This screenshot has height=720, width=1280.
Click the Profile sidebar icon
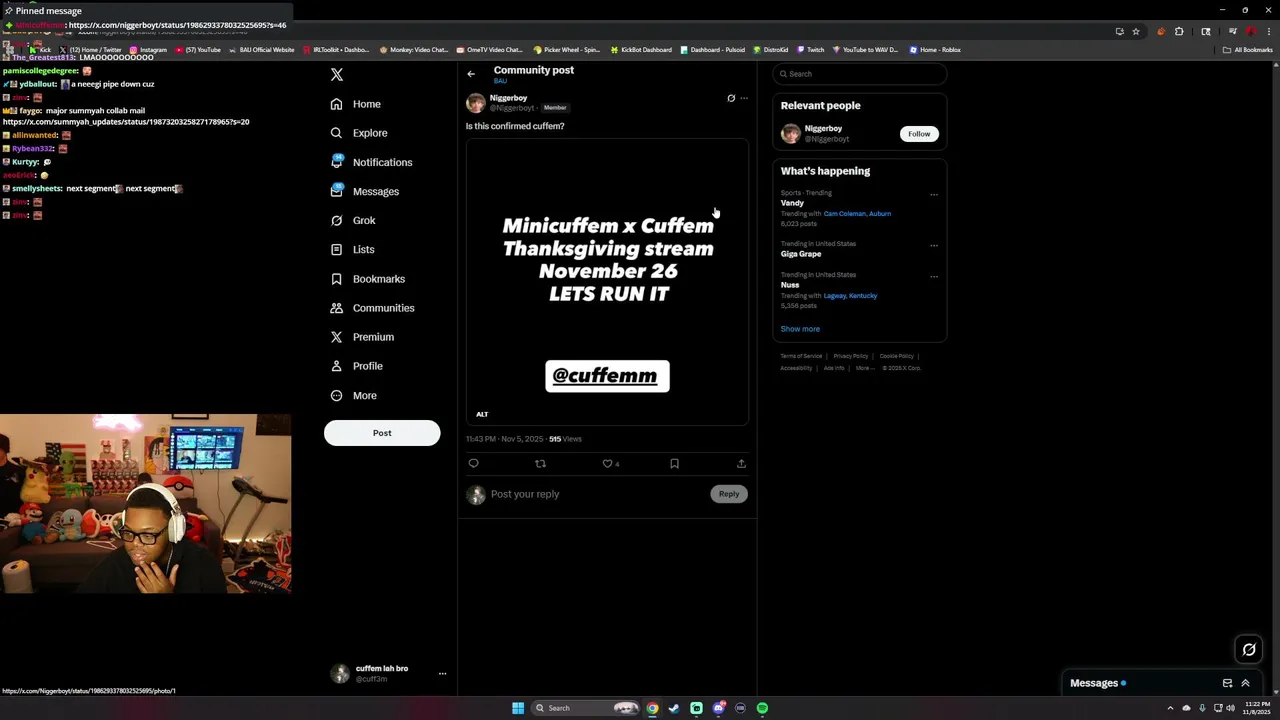pos(336,366)
